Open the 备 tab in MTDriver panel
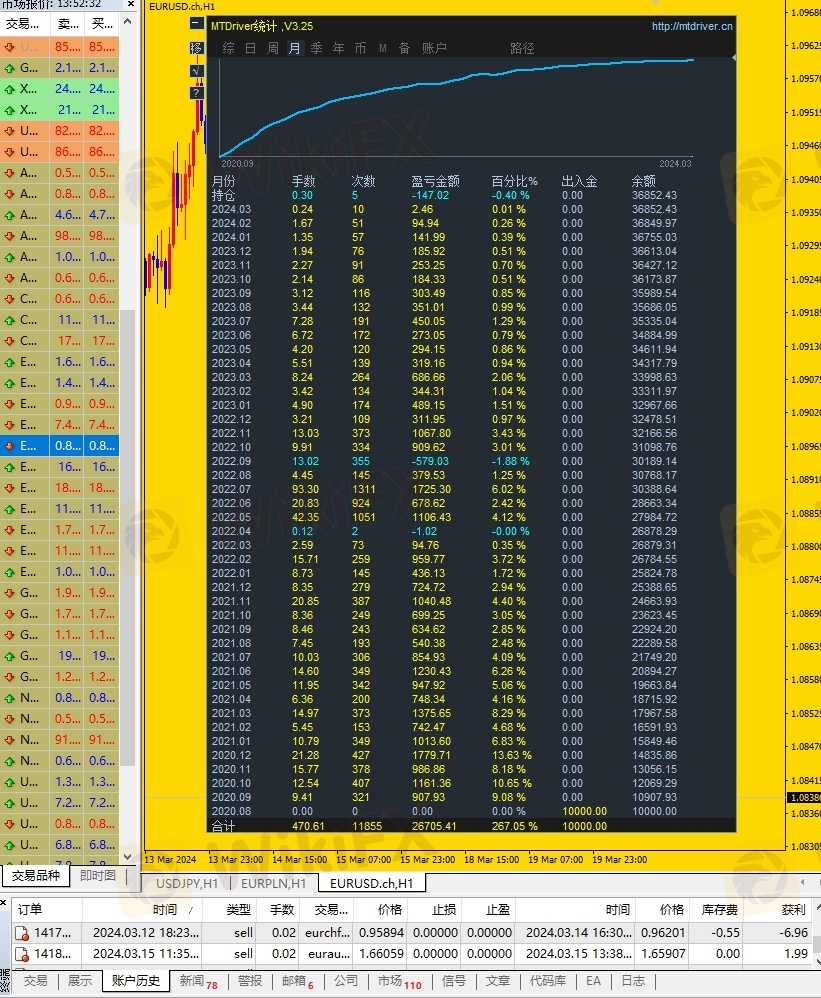 click(x=404, y=48)
